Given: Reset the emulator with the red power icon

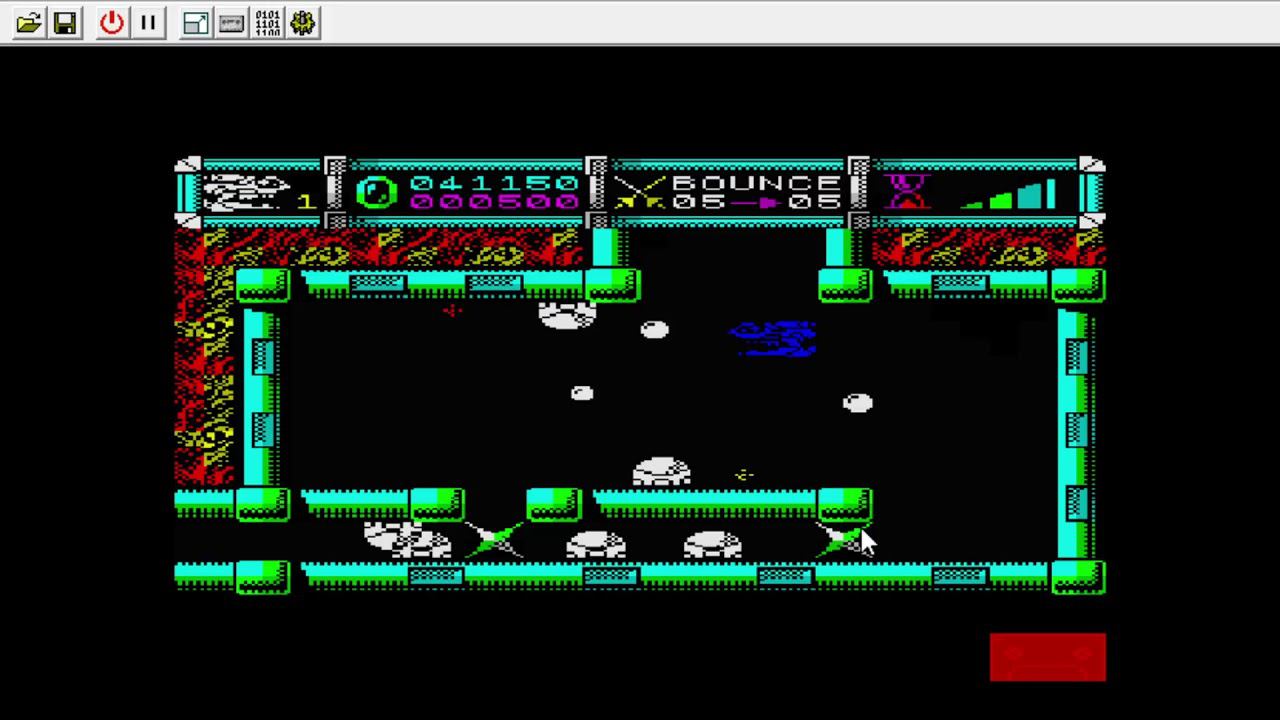Looking at the screenshot, I should pyautogui.click(x=112, y=22).
